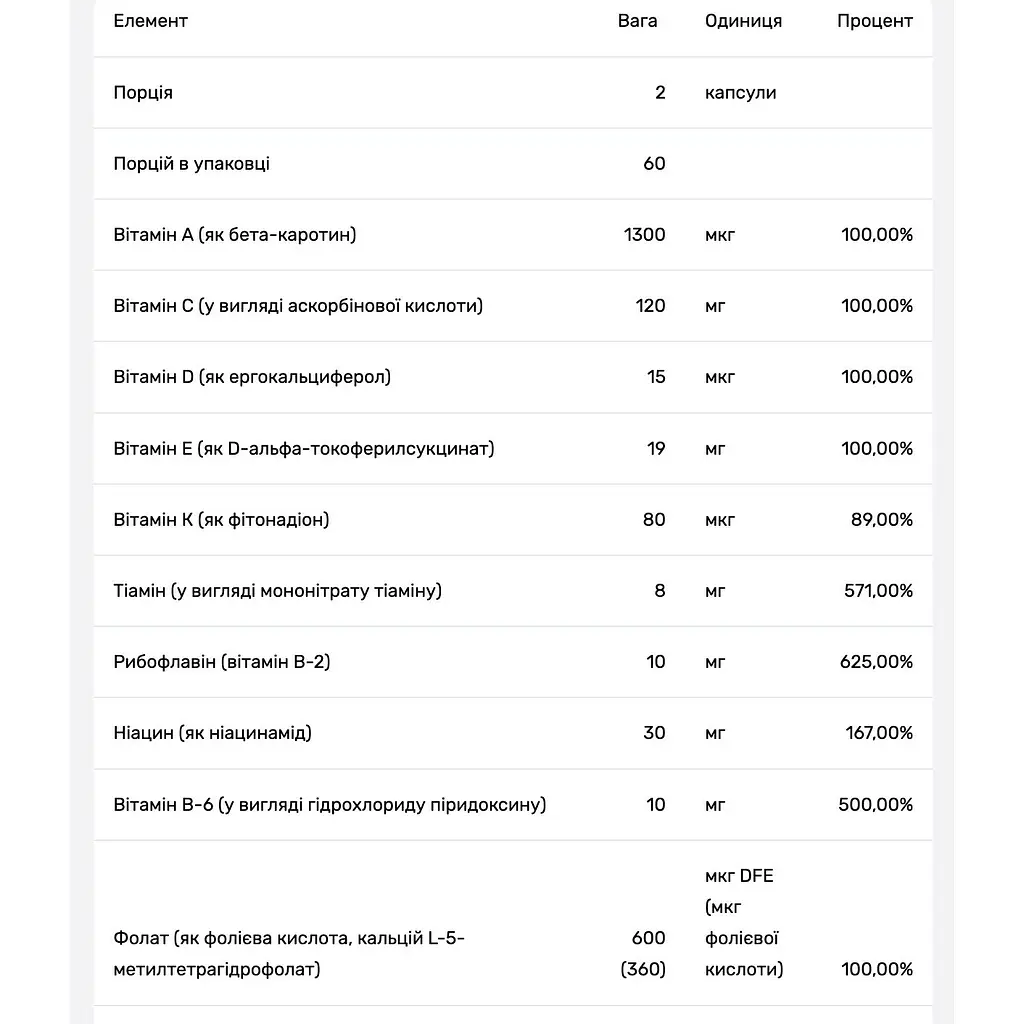Click the Вітамін B-6 гідрохлориду піридоксину row
Image resolution: width=1024 pixels, height=1024 pixels.
point(513,805)
